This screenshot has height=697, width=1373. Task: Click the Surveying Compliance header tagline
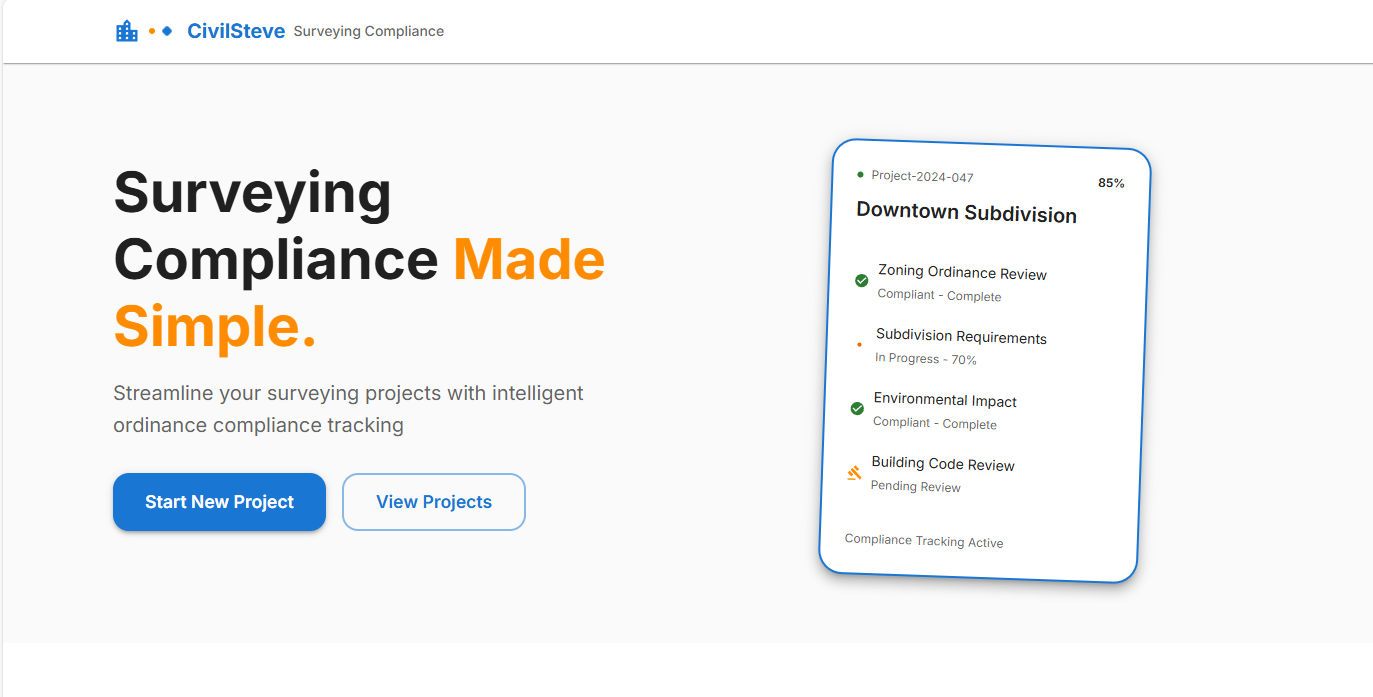368,31
